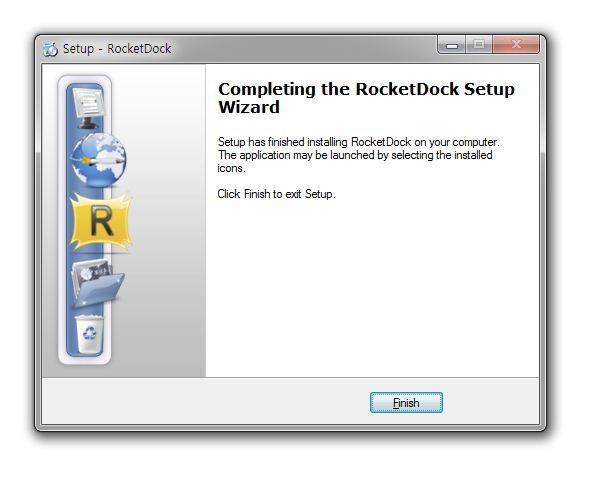Open the installer icon in the title bar
Image resolution: width=615 pixels, height=486 pixels.
pos(50,49)
